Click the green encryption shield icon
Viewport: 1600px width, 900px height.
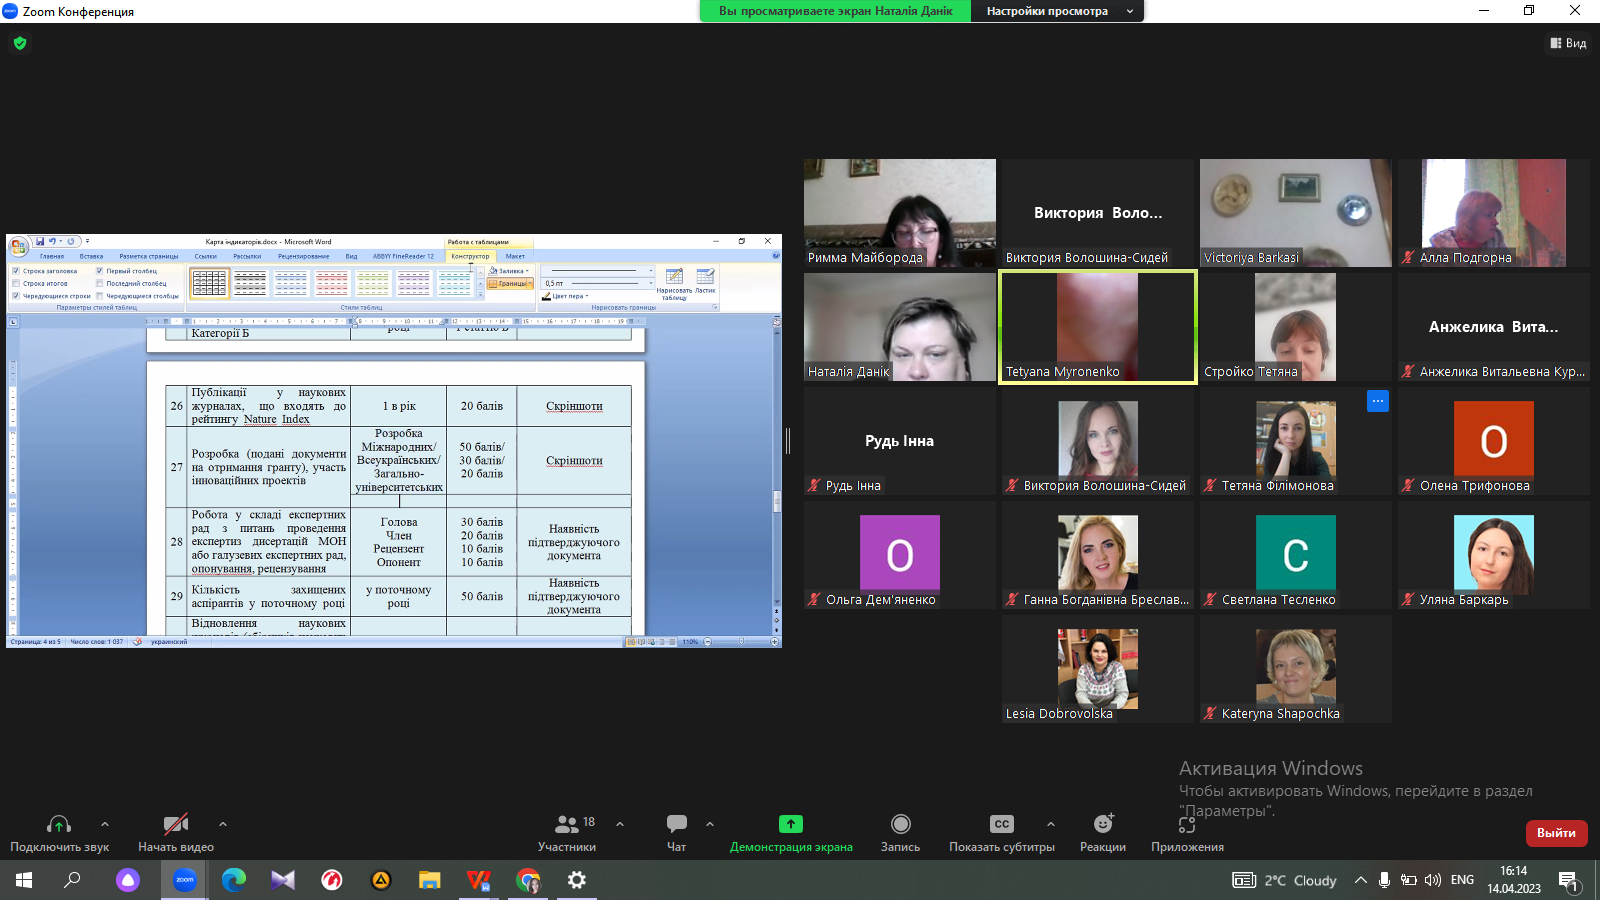20,43
